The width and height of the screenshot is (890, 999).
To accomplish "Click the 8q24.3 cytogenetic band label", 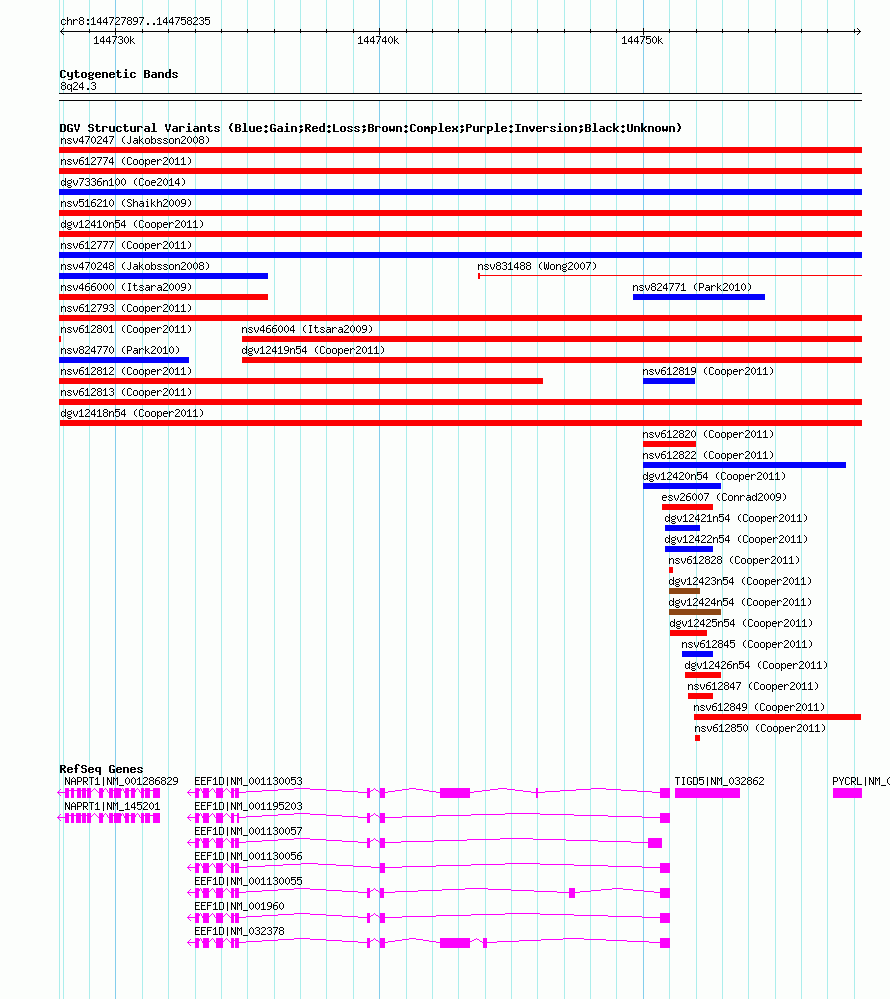I will (78, 87).
